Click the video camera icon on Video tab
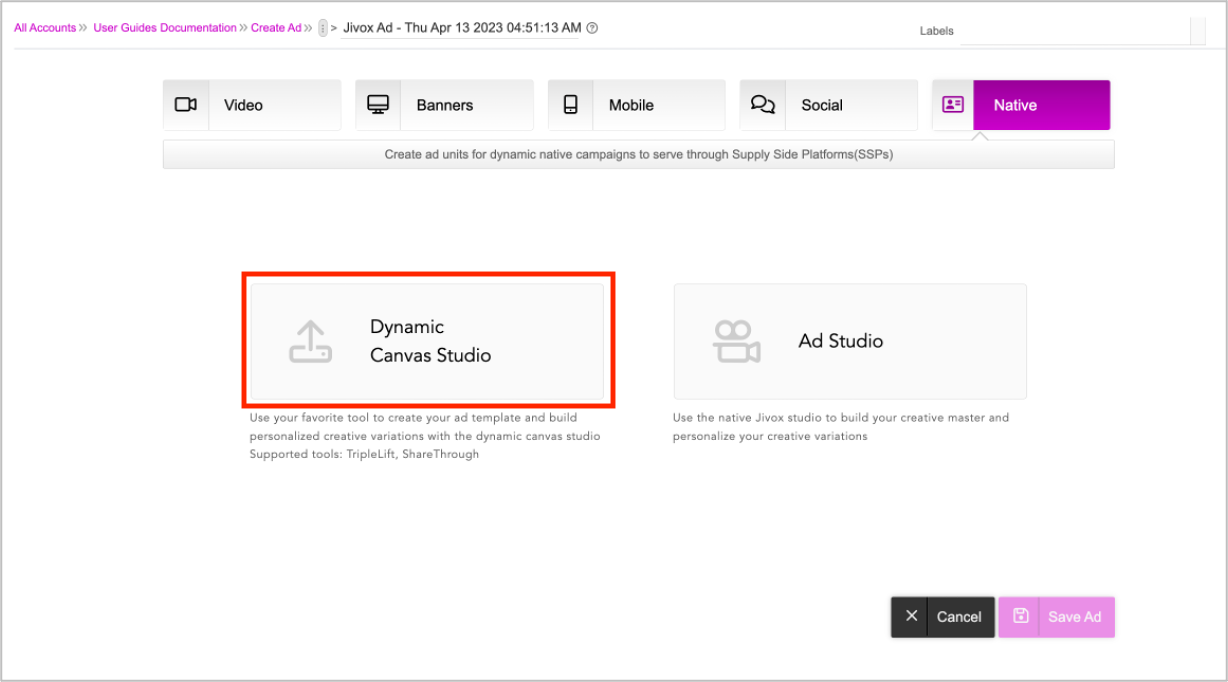This screenshot has width=1228, height=682. click(186, 105)
